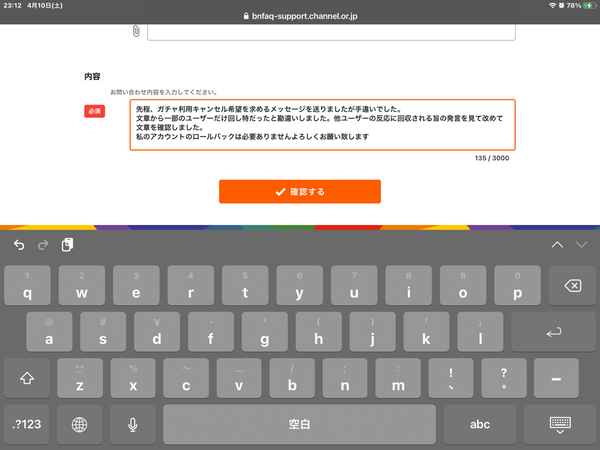This screenshot has width=600, height=450.
Task: Tap the globe language switch key
Action: [x=79, y=424]
